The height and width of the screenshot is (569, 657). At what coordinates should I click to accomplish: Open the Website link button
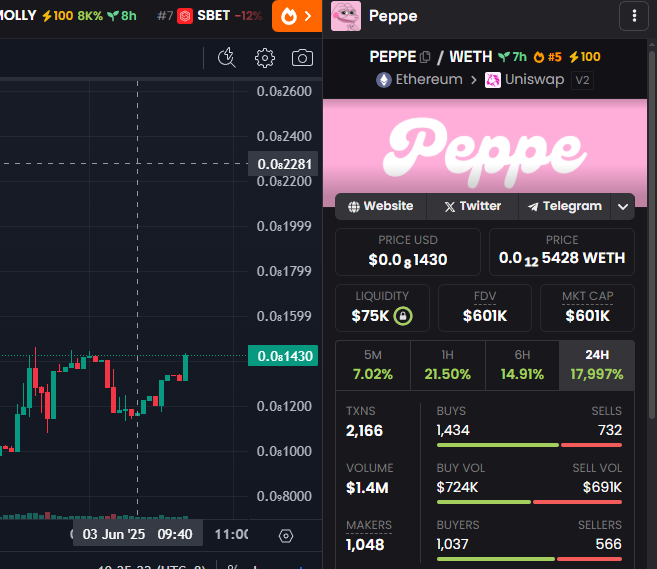coord(380,206)
